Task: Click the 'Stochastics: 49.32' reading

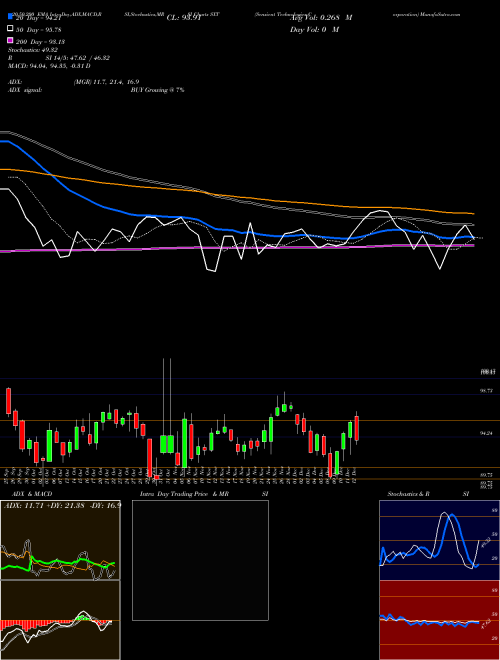Action: 33,50
